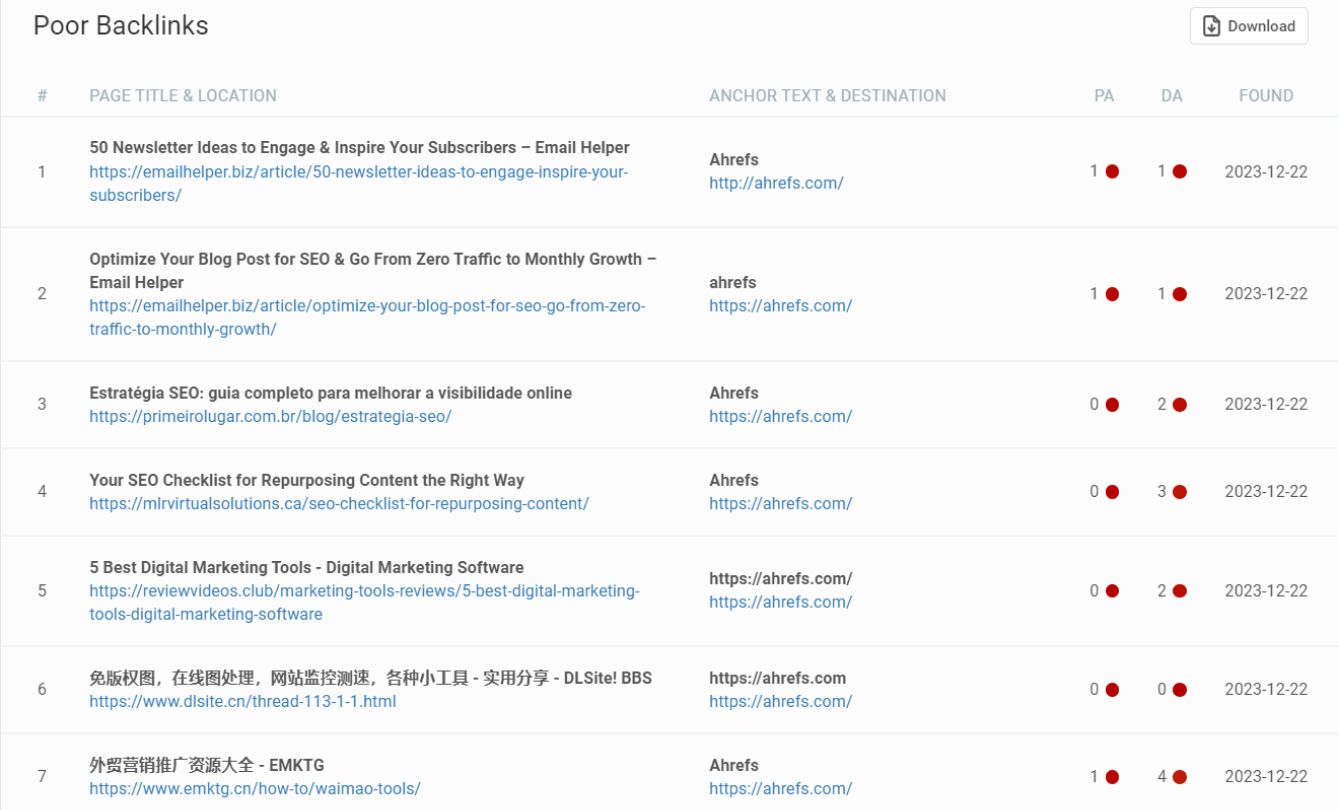
Task: Click the red PA dot for the Optimize Your Blog Post row
Action: point(1112,294)
